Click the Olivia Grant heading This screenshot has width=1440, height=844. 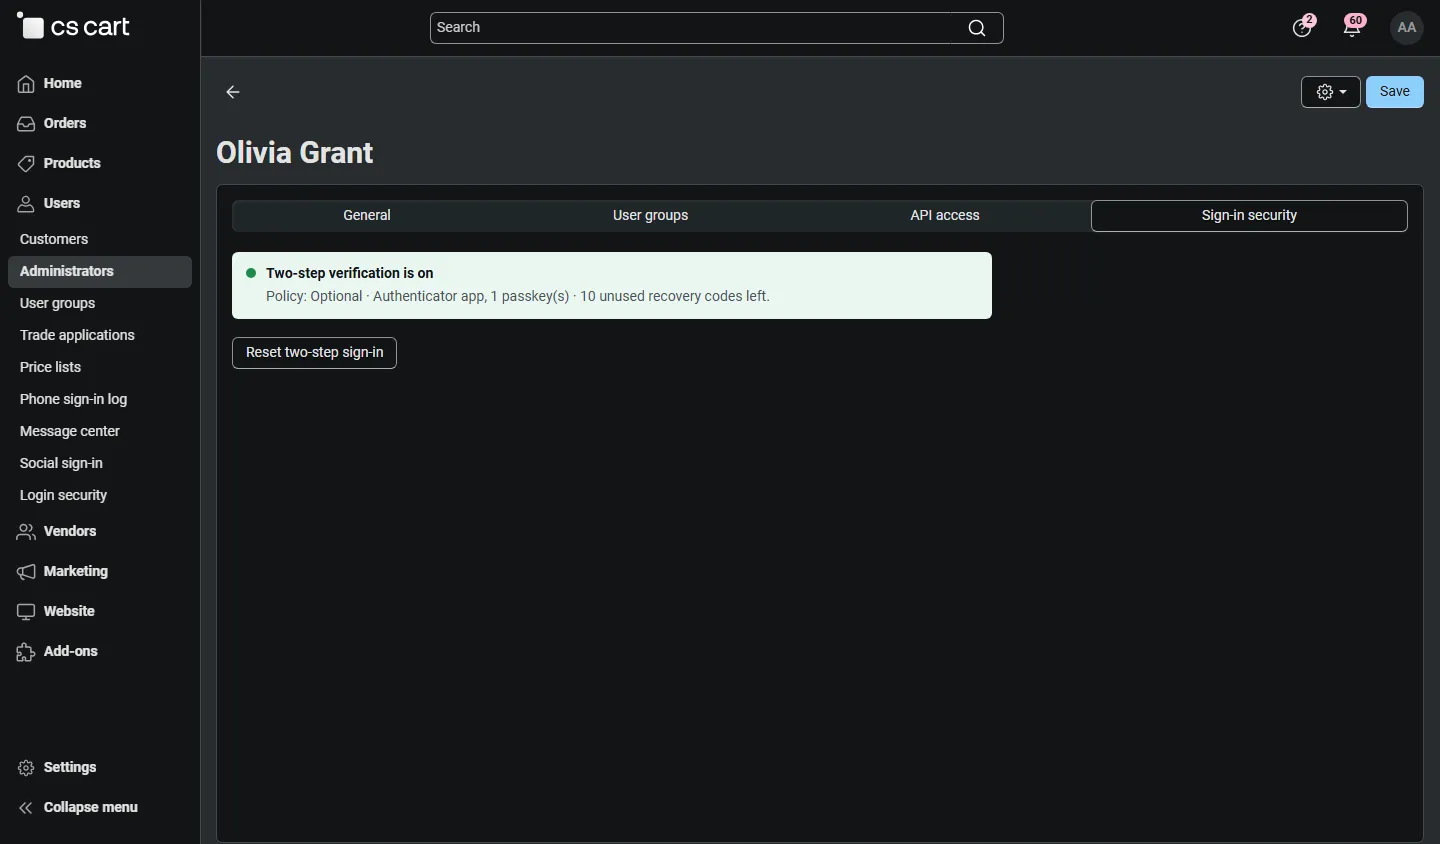(295, 153)
